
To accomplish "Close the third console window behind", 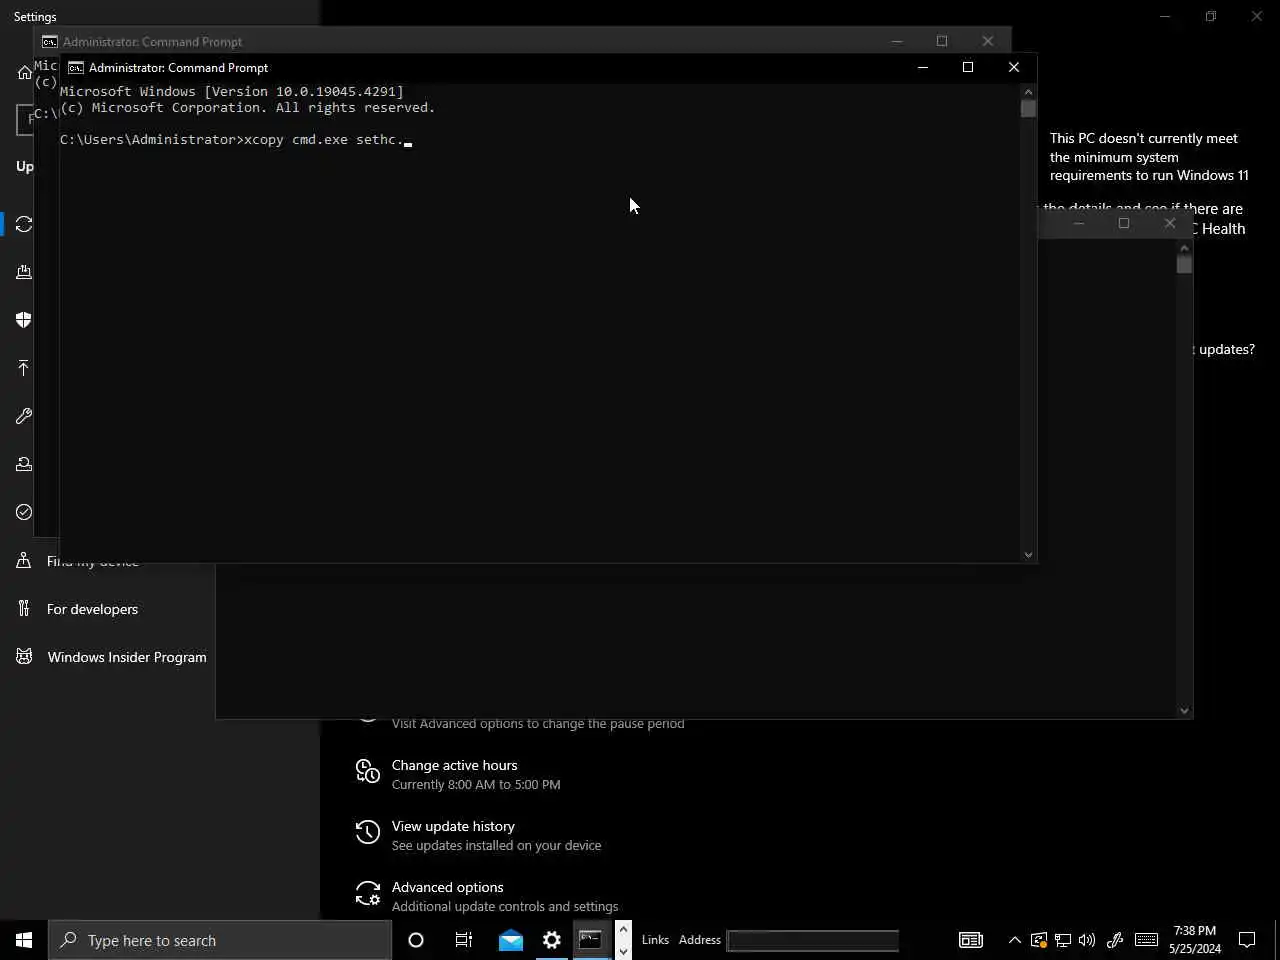I will pos(1170,223).
